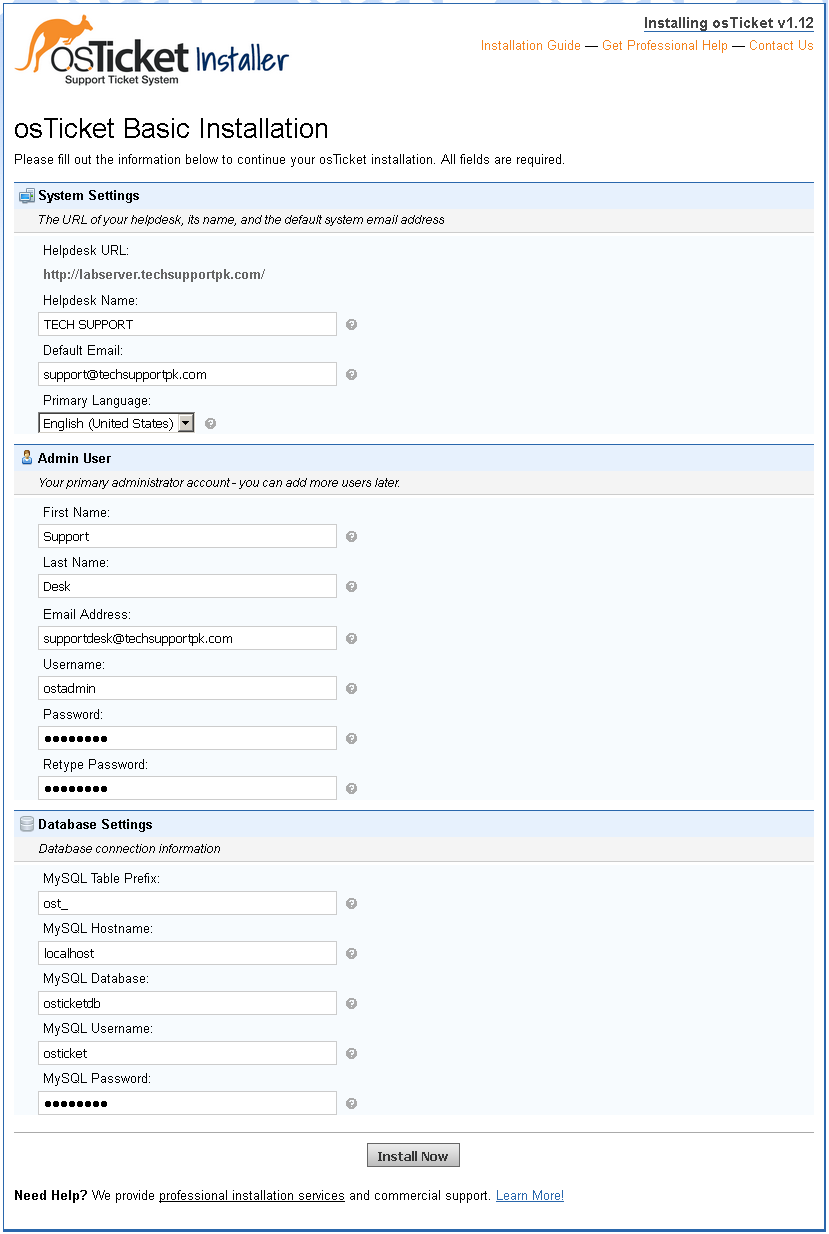Focus the Helpdesk Name text field
The width and height of the screenshot is (829, 1234).
(x=188, y=325)
